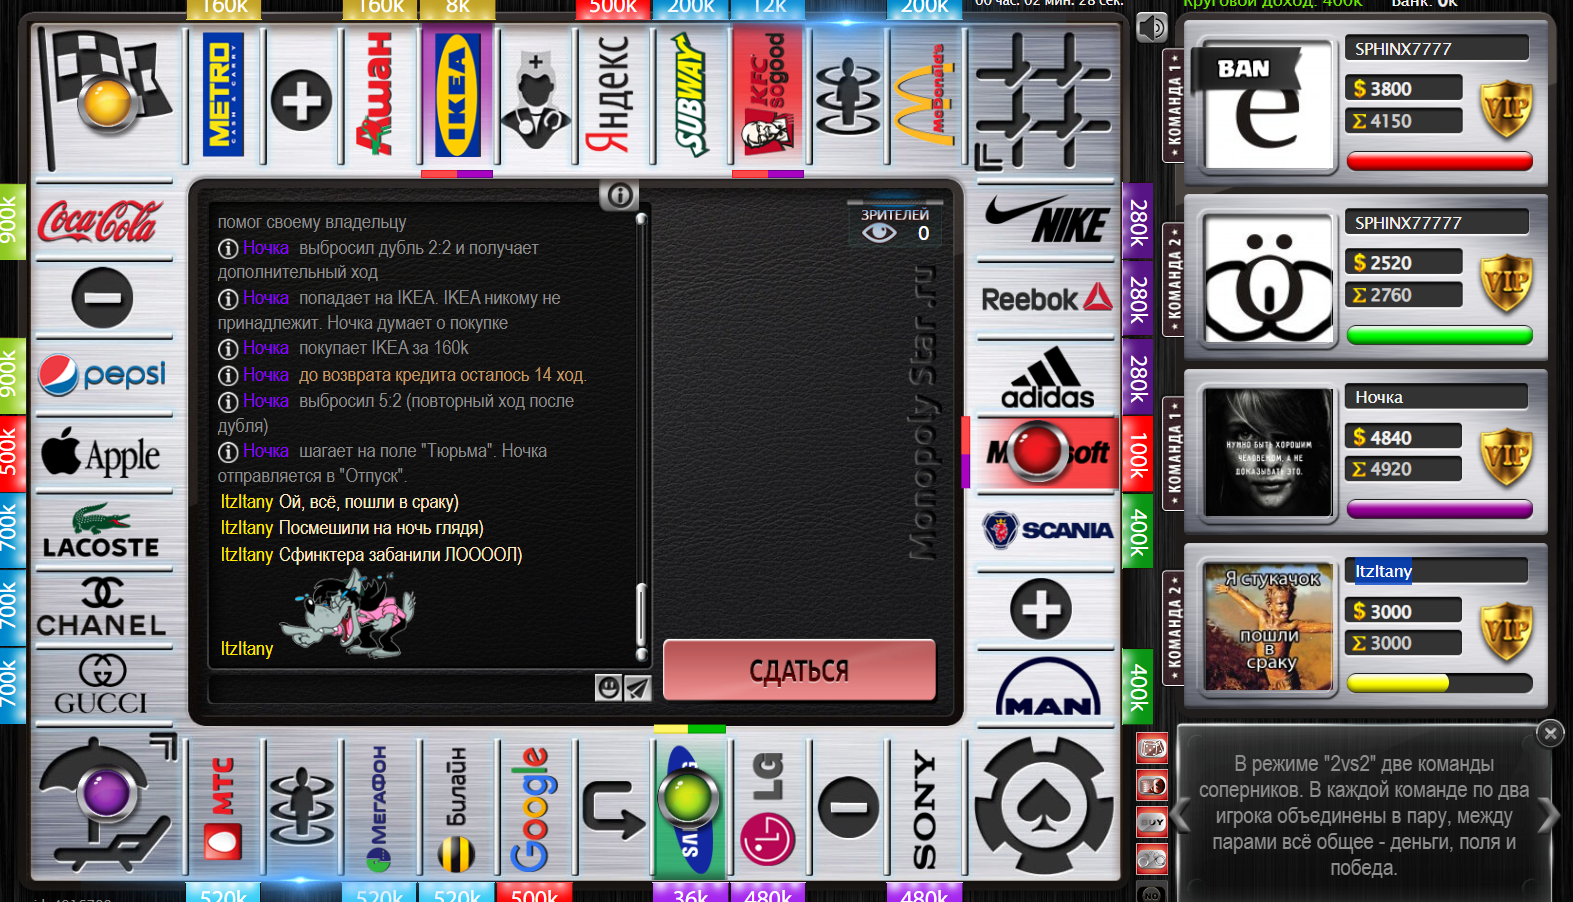Click Ночка purple timer bar

[1439, 509]
